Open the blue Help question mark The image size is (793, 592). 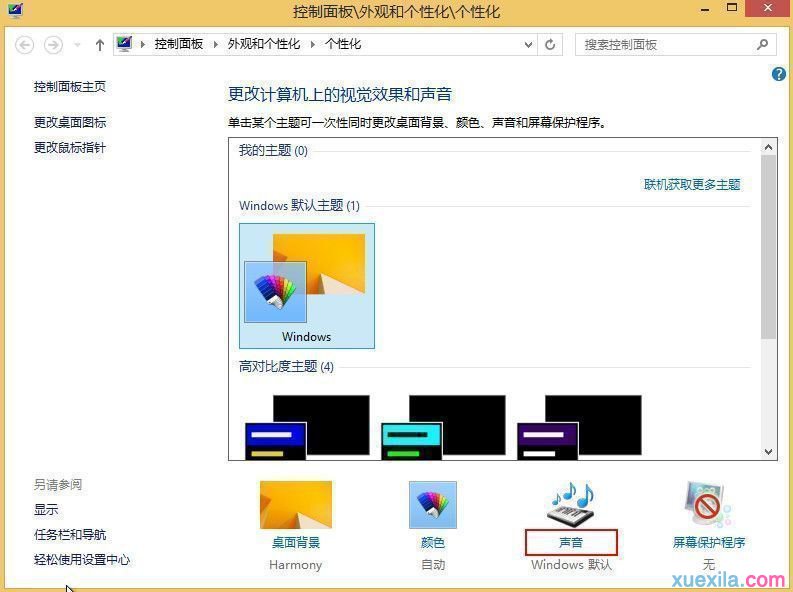pos(779,74)
